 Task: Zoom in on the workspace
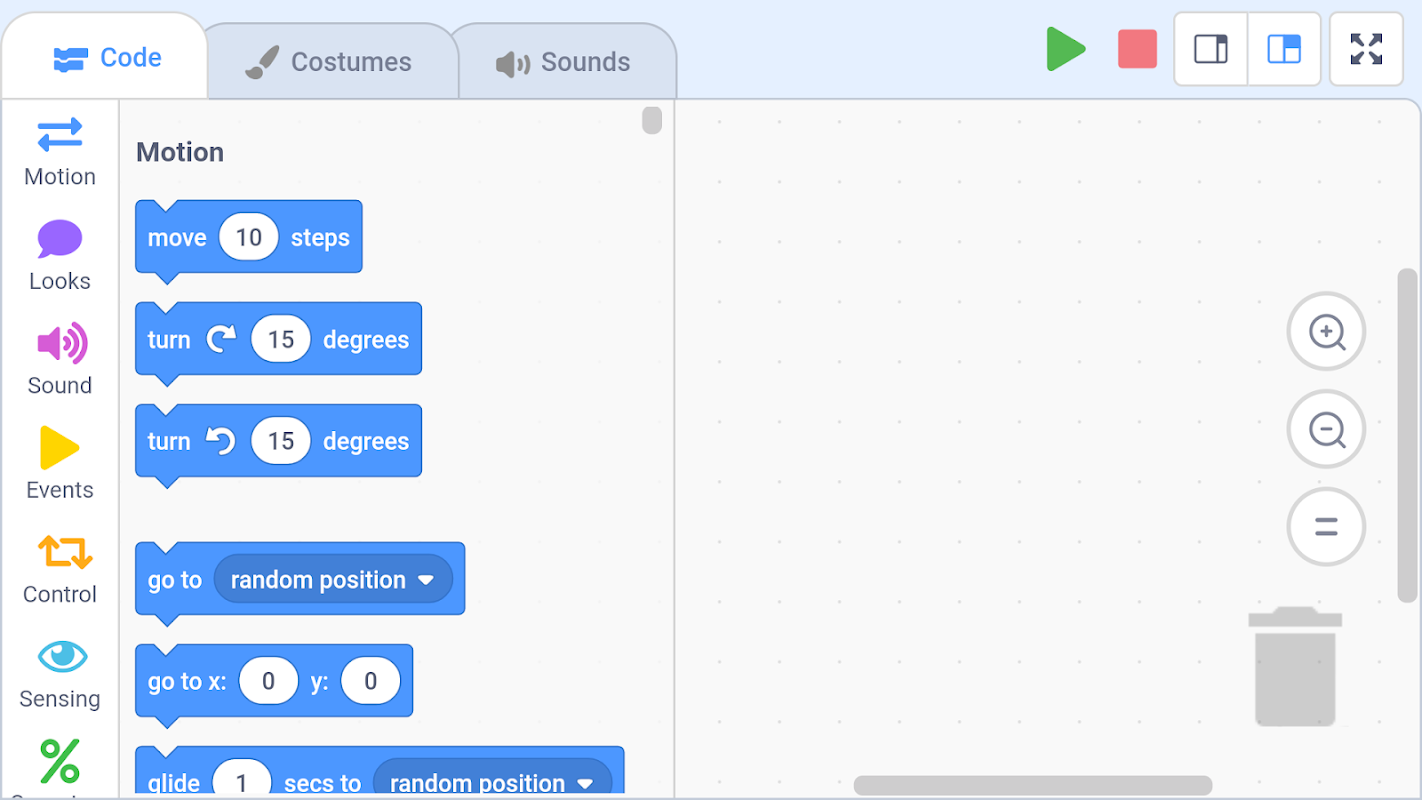tap(1326, 331)
